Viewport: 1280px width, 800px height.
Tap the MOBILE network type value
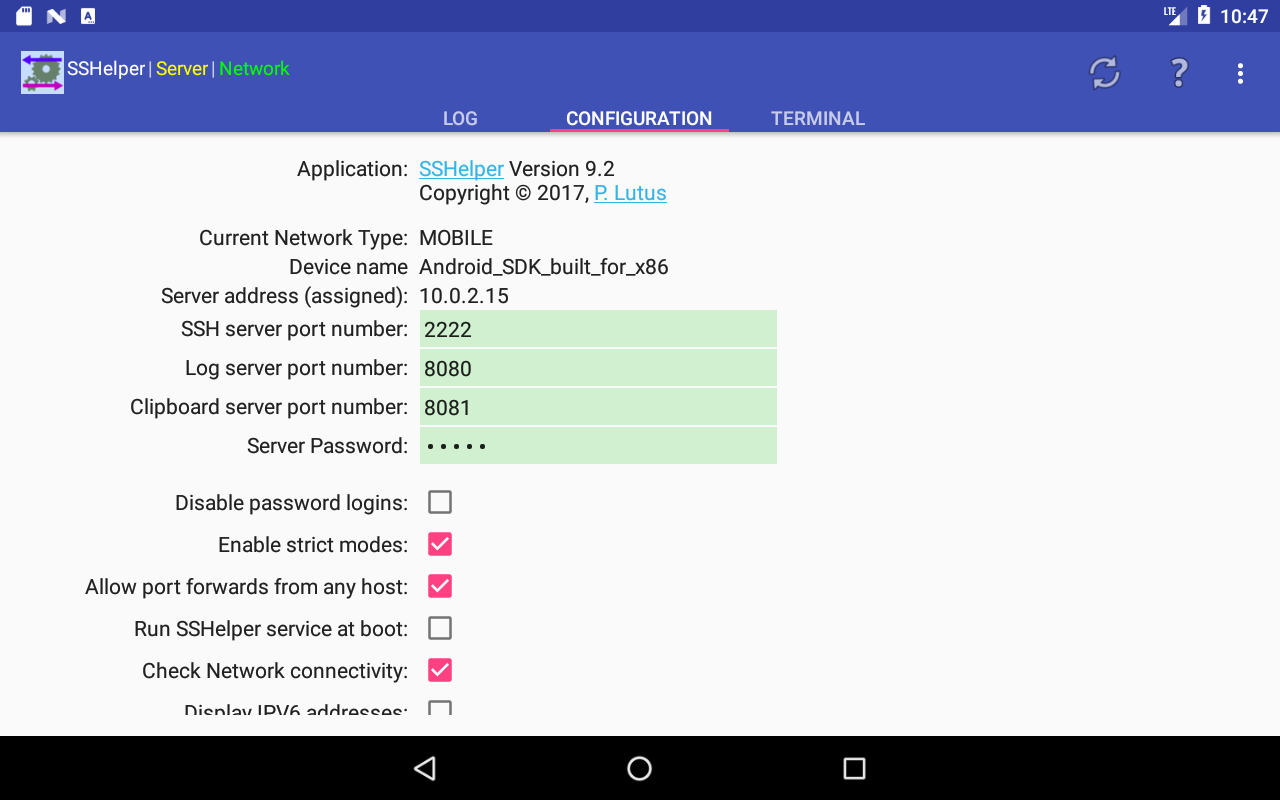coord(456,238)
